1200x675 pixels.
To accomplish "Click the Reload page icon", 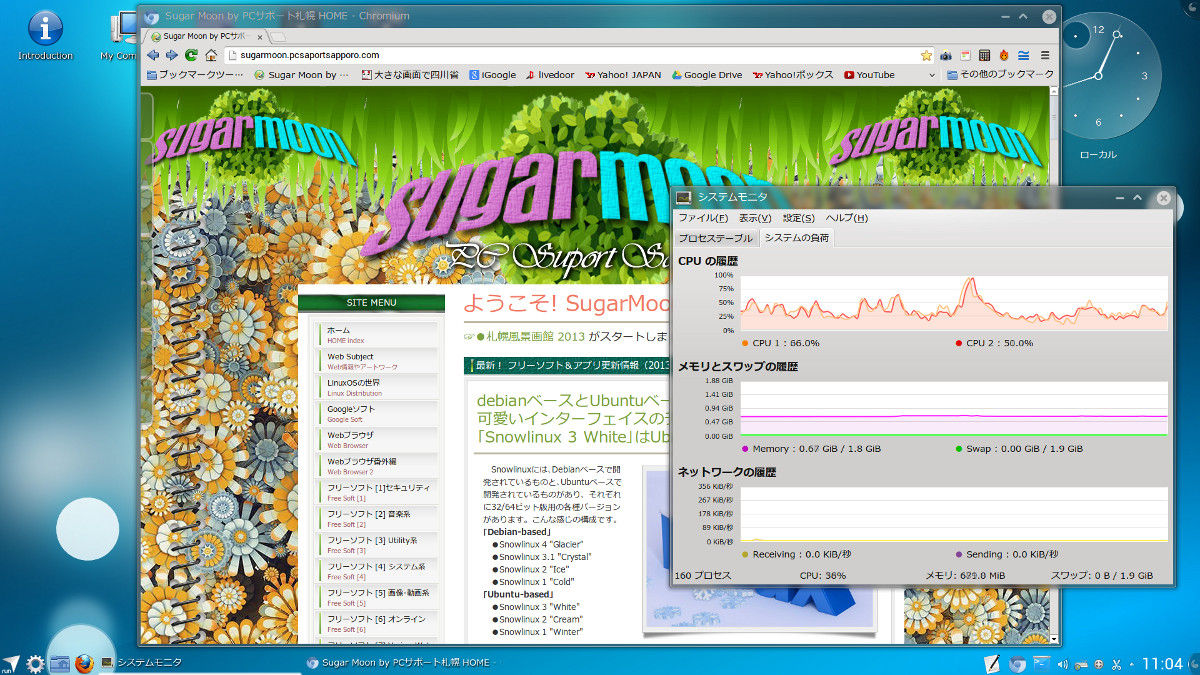I will point(190,57).
